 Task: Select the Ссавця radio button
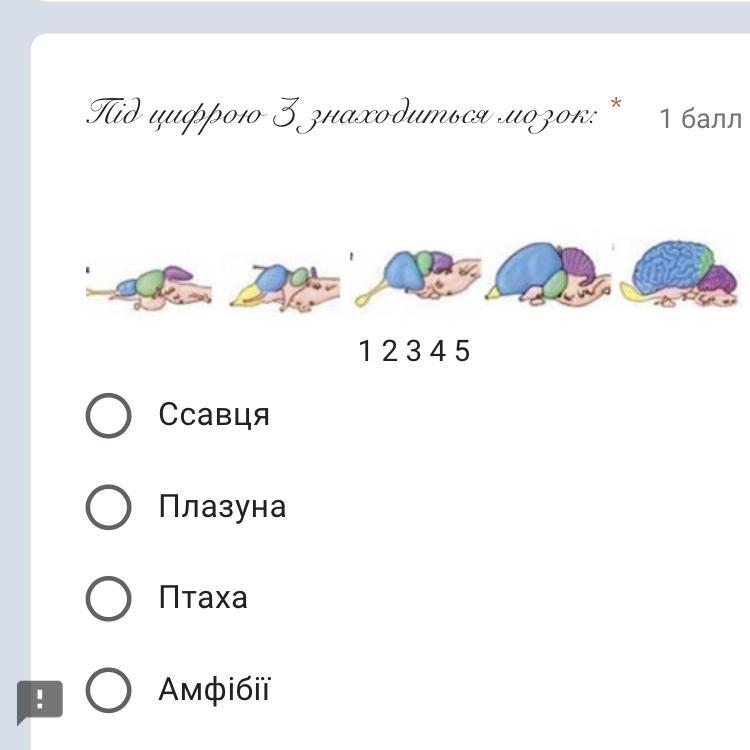108,415
